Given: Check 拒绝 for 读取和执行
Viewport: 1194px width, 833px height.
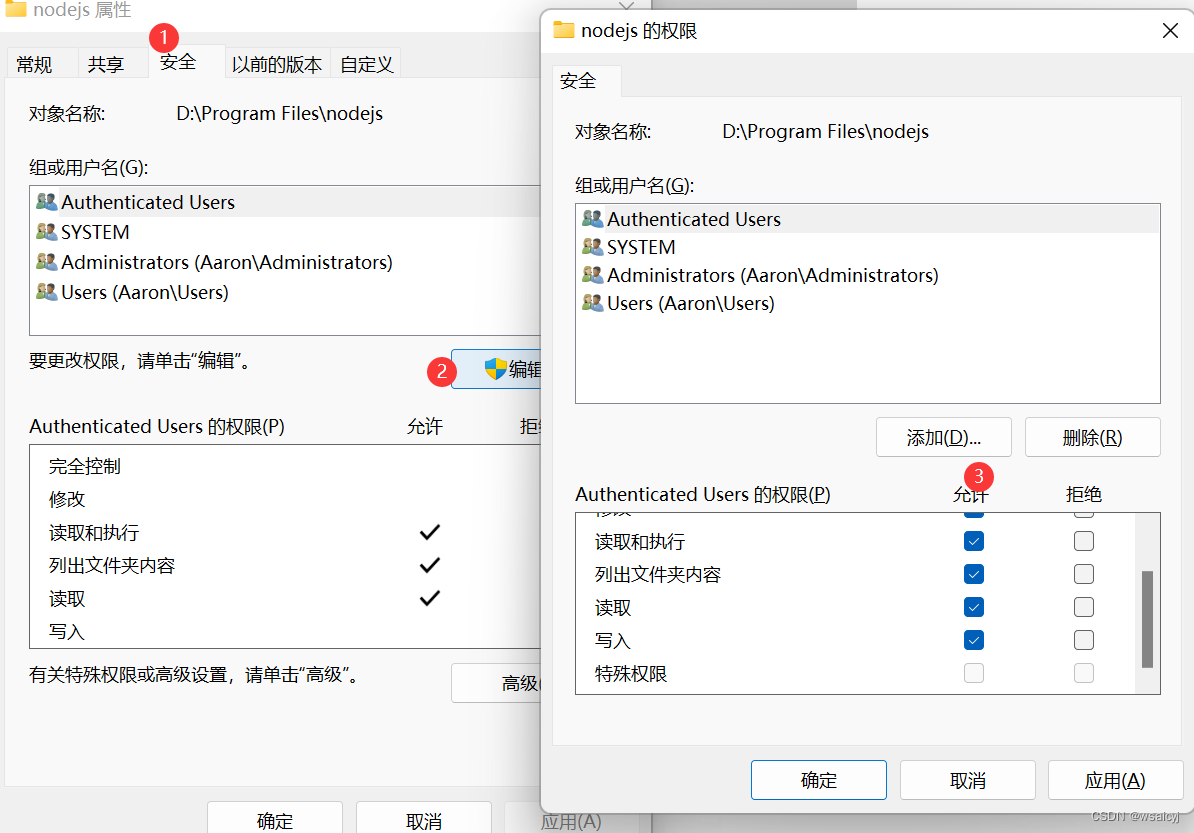Looking at the screenshot, I should 1084,541.
